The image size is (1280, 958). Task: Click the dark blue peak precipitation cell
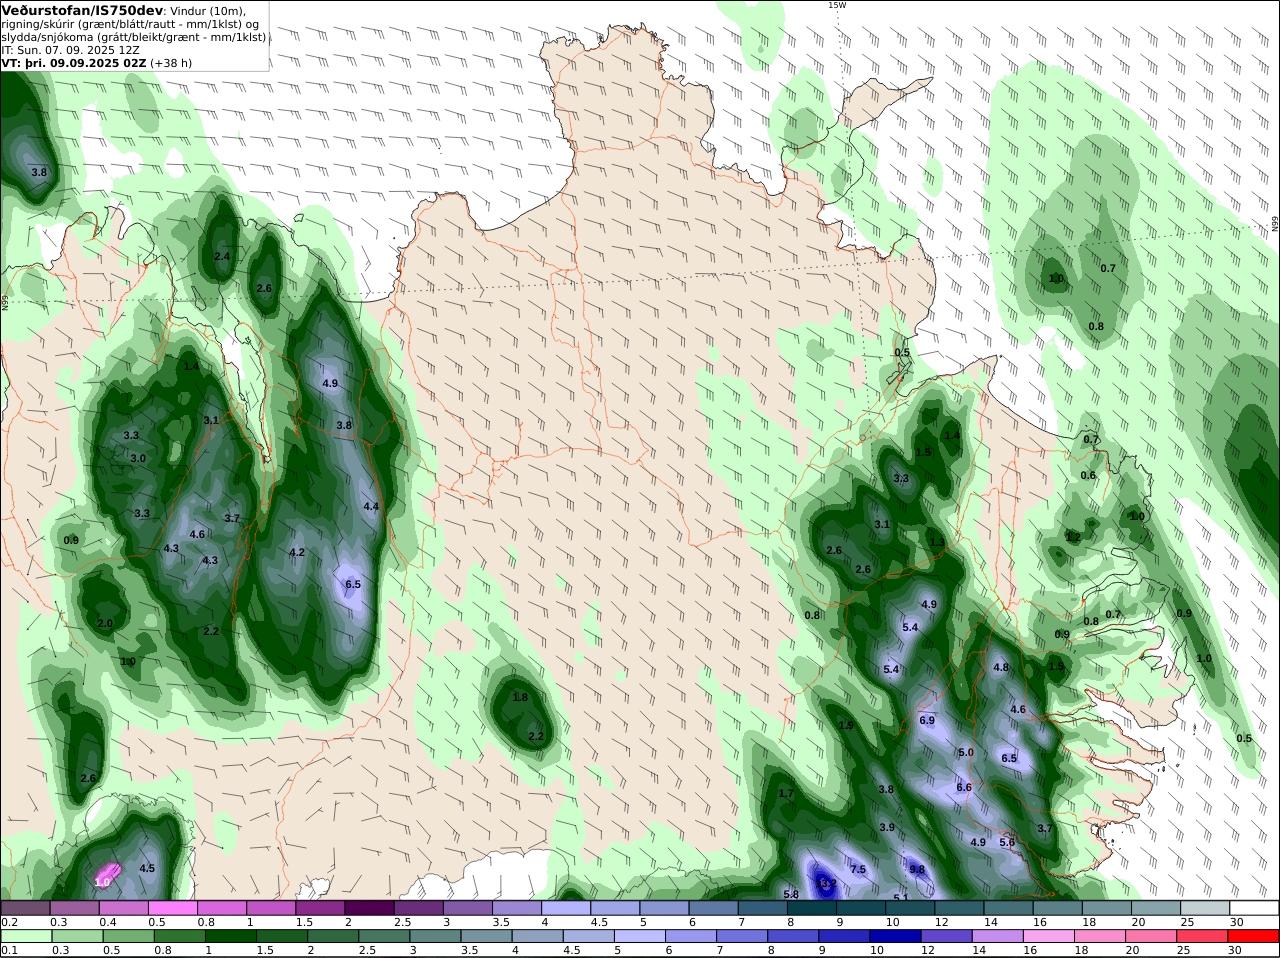click(824, 883)
